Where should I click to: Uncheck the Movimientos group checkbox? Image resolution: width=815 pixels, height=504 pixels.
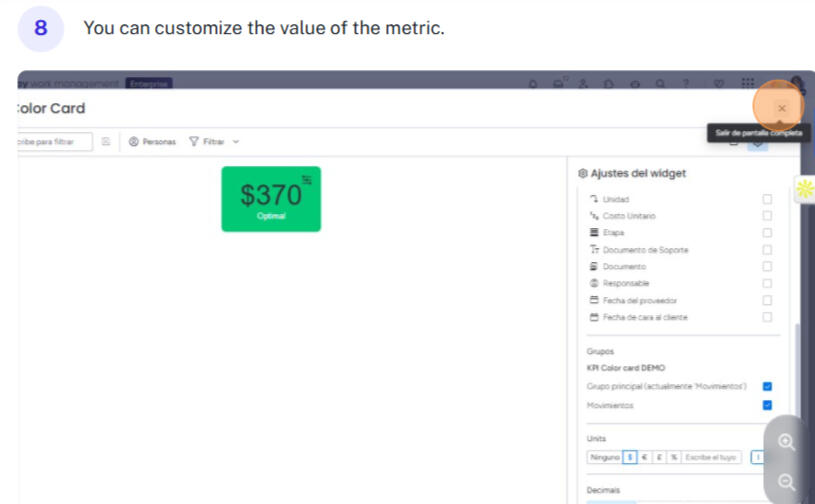click(767, 405)
